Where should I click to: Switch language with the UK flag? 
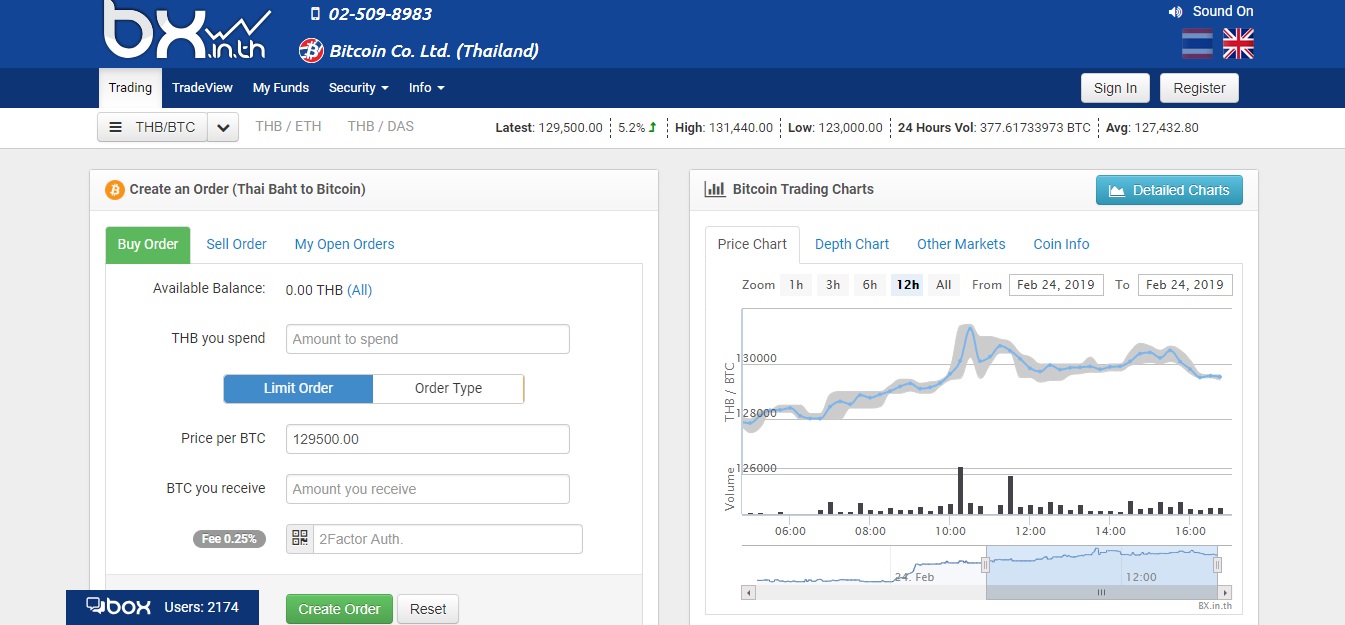click(1238, 43)
